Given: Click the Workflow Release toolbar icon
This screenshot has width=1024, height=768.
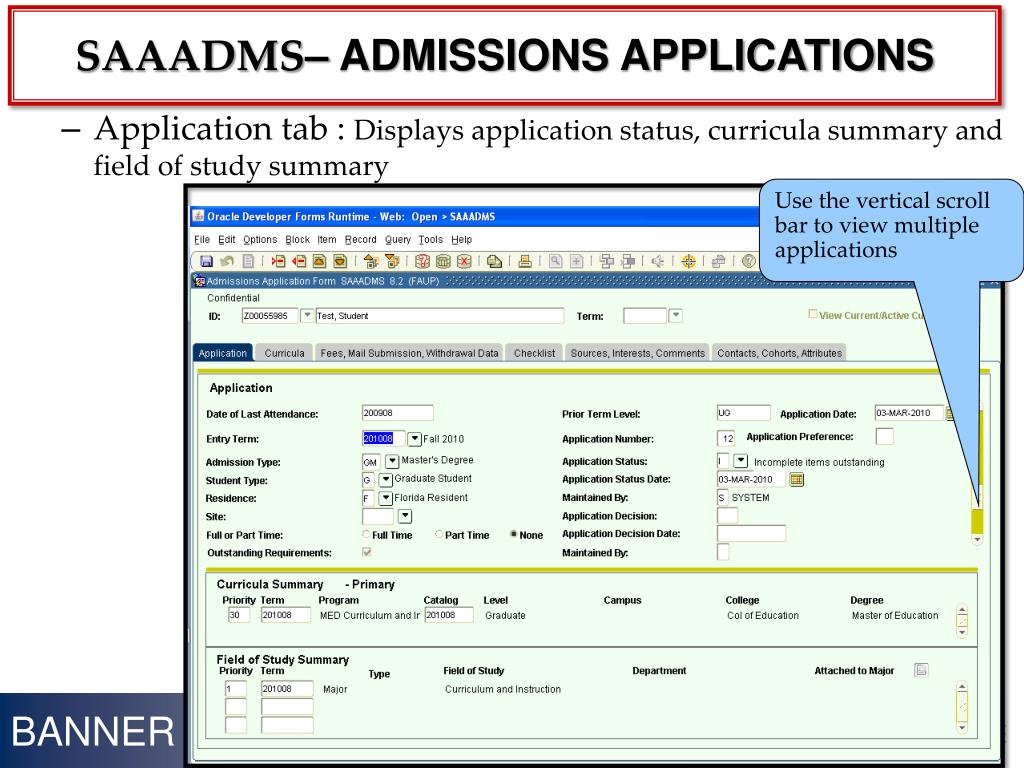Looking at the screenshot, I should tap(628, 261).
